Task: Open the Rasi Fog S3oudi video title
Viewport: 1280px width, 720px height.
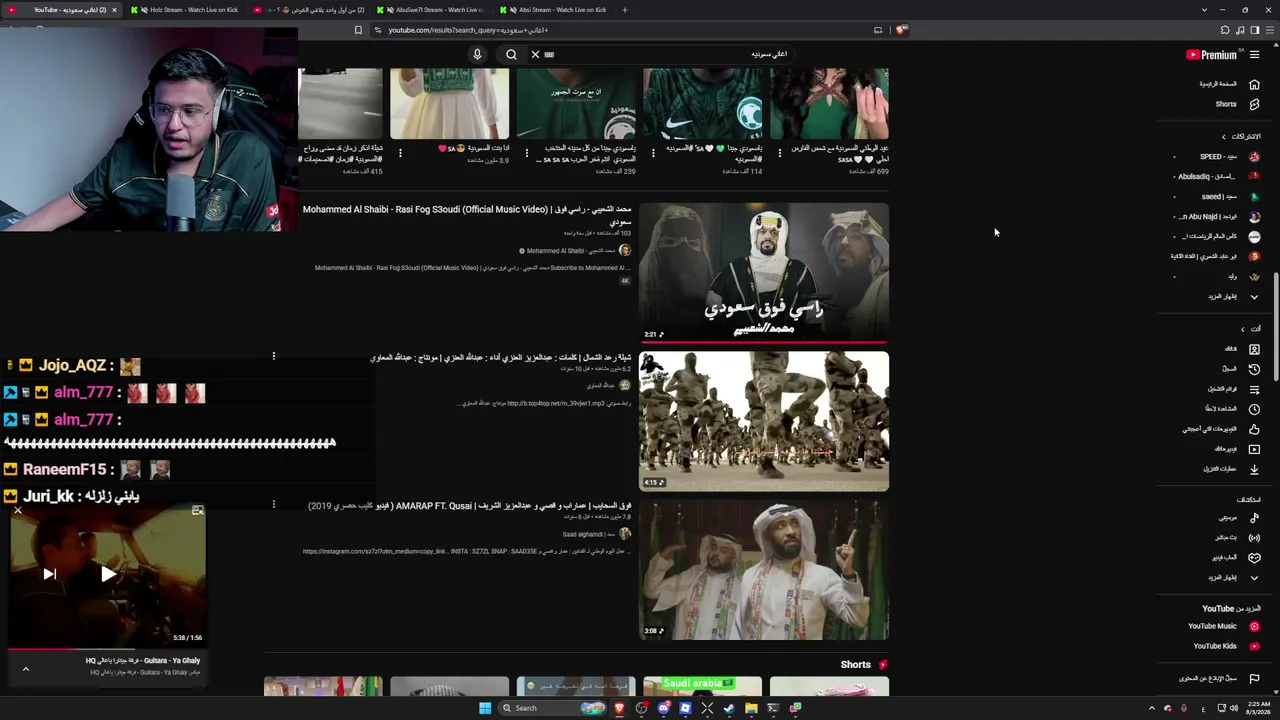Action: [467, 215]
